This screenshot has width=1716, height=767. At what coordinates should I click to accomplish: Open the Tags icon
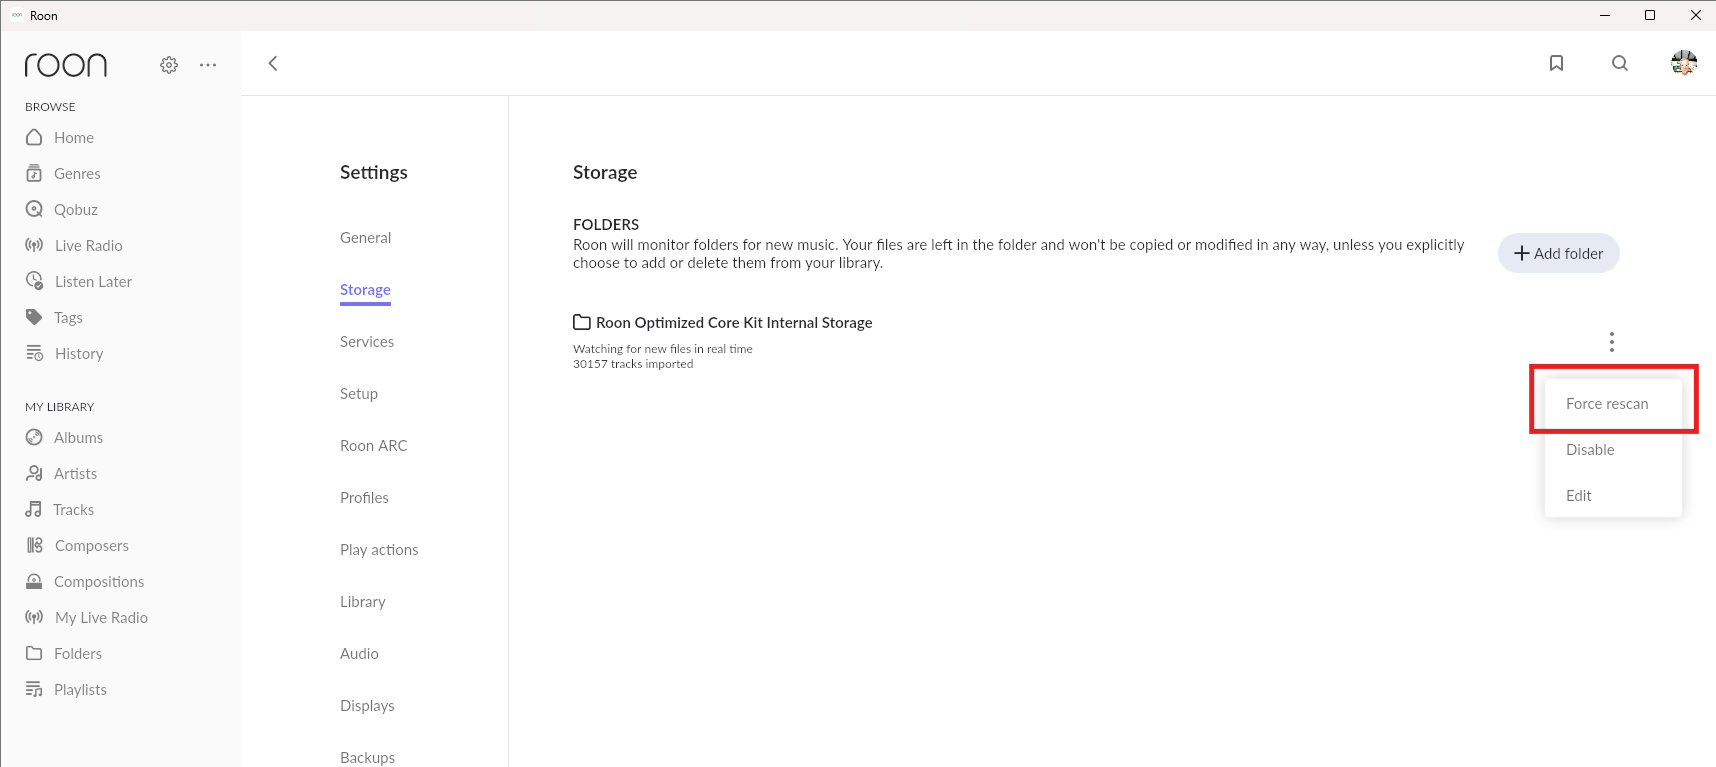click(x=34, y=317)
